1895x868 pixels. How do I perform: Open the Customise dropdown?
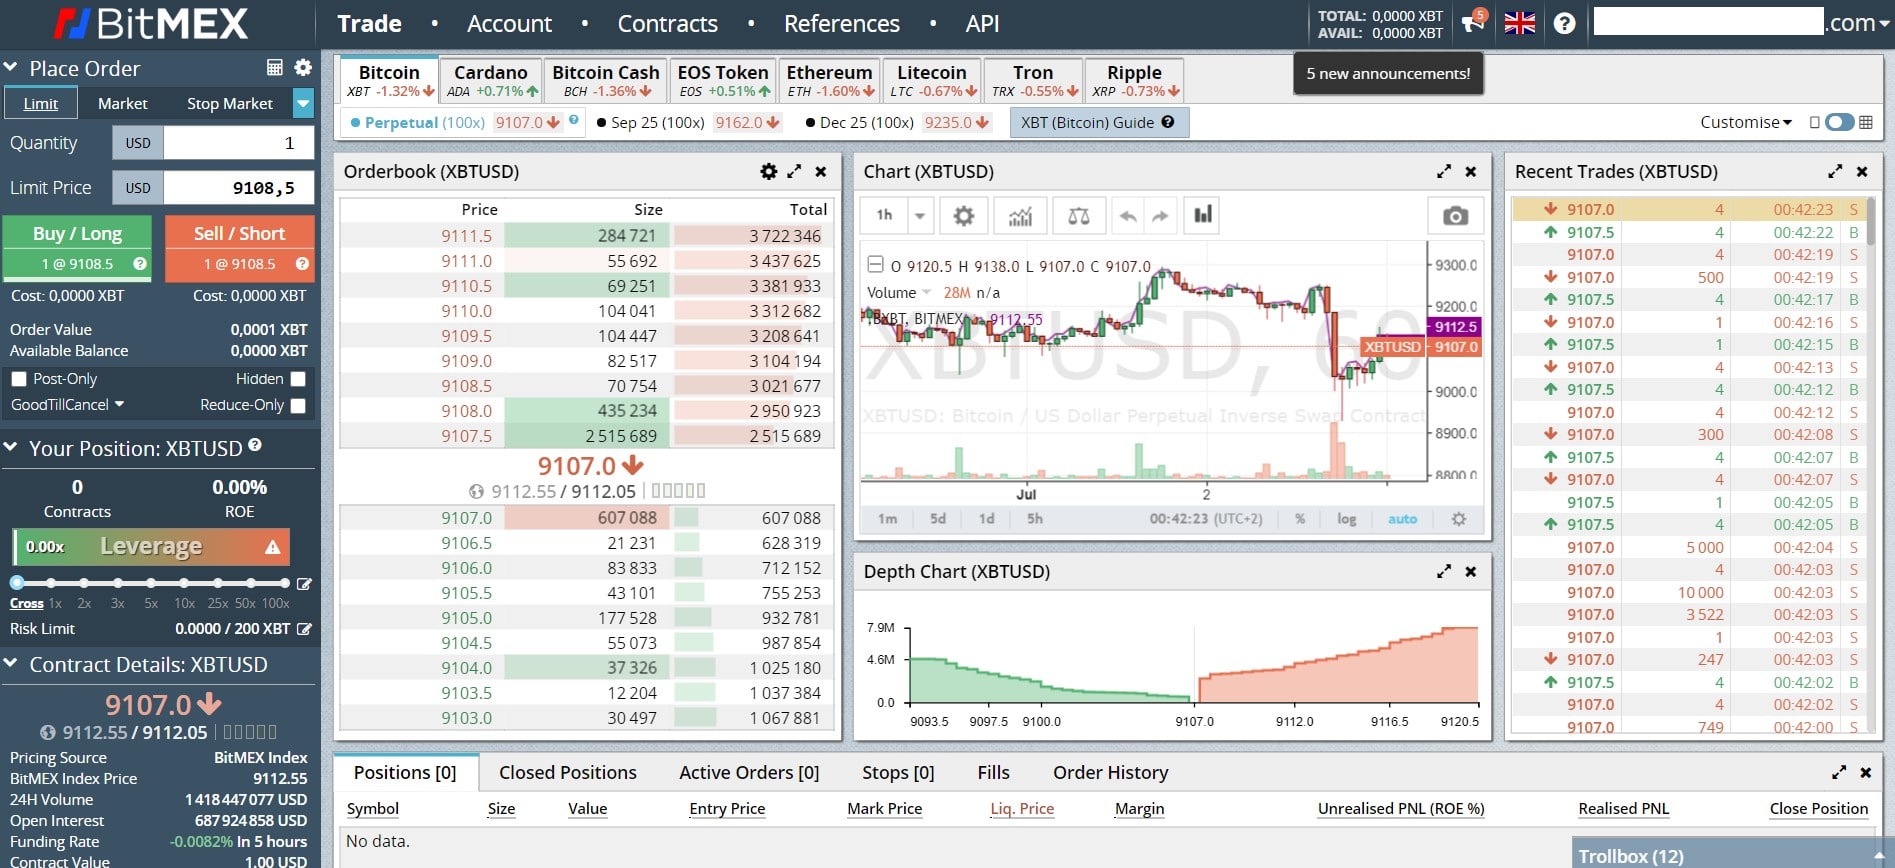(1746, 122)
